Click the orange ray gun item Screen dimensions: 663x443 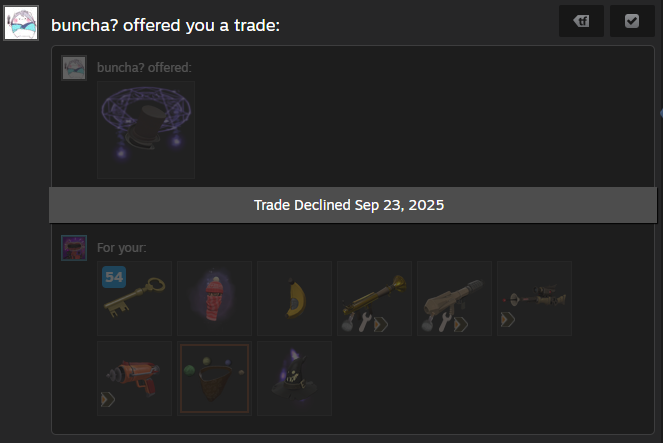pyautogui.click(x=134, y=378)
